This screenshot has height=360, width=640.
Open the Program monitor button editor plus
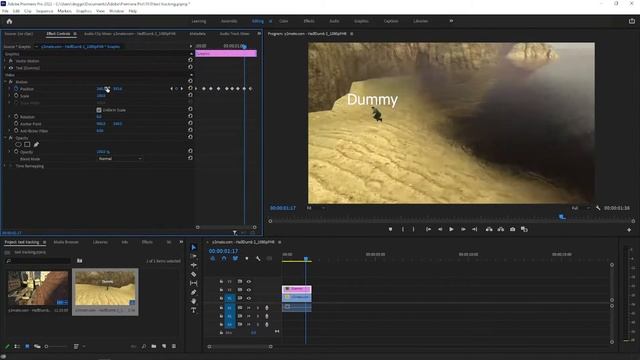pos(629,230)
